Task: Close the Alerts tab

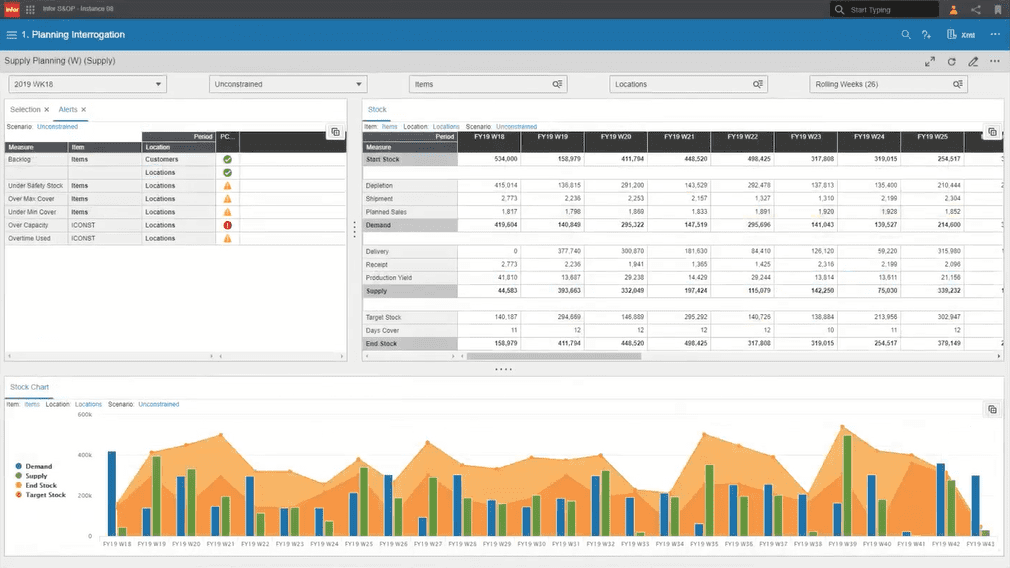Action: click(x=84, y=109)
